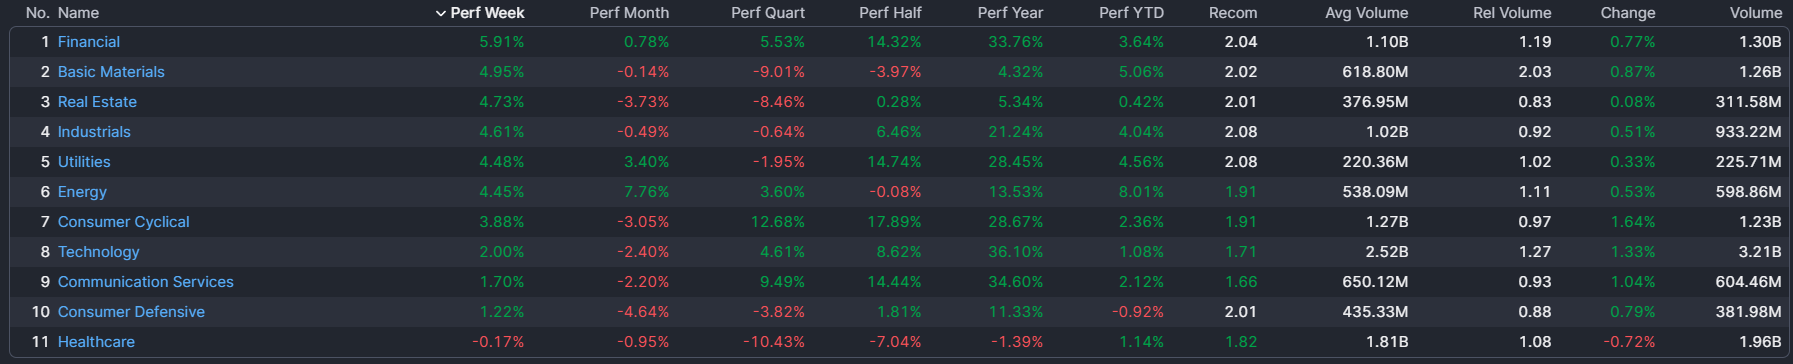Open the Utilities sector link
Screen dimensions: 1793x364
pos(84,162)
